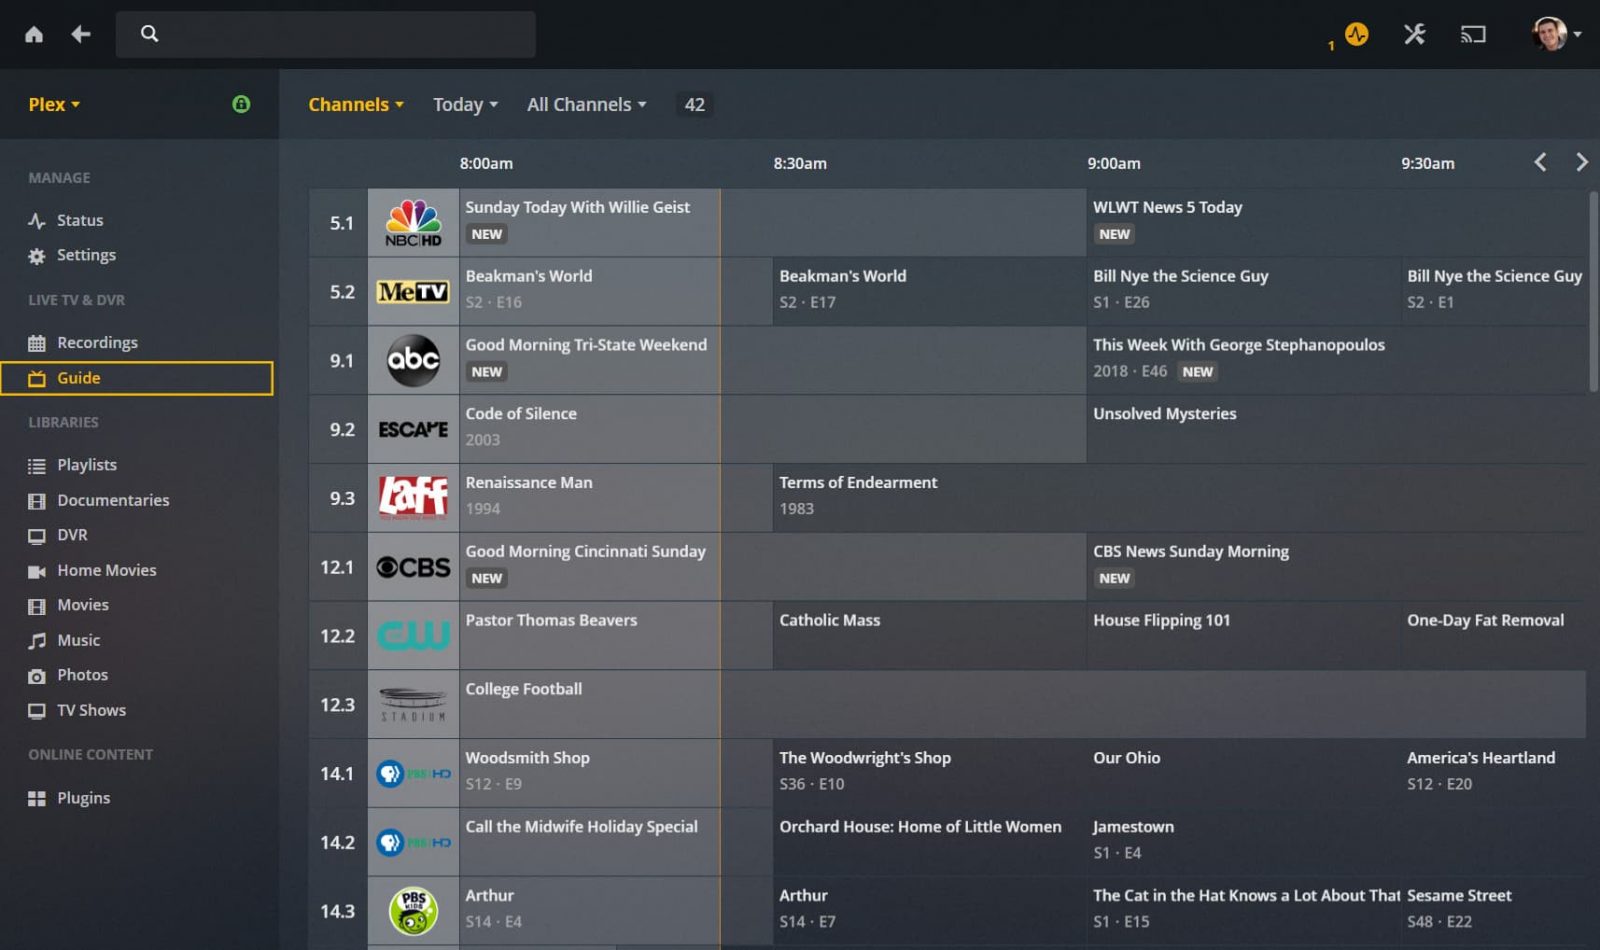
Task: Select Bill Nye the Science Guy S1 E26
Action: [1243, 292]
